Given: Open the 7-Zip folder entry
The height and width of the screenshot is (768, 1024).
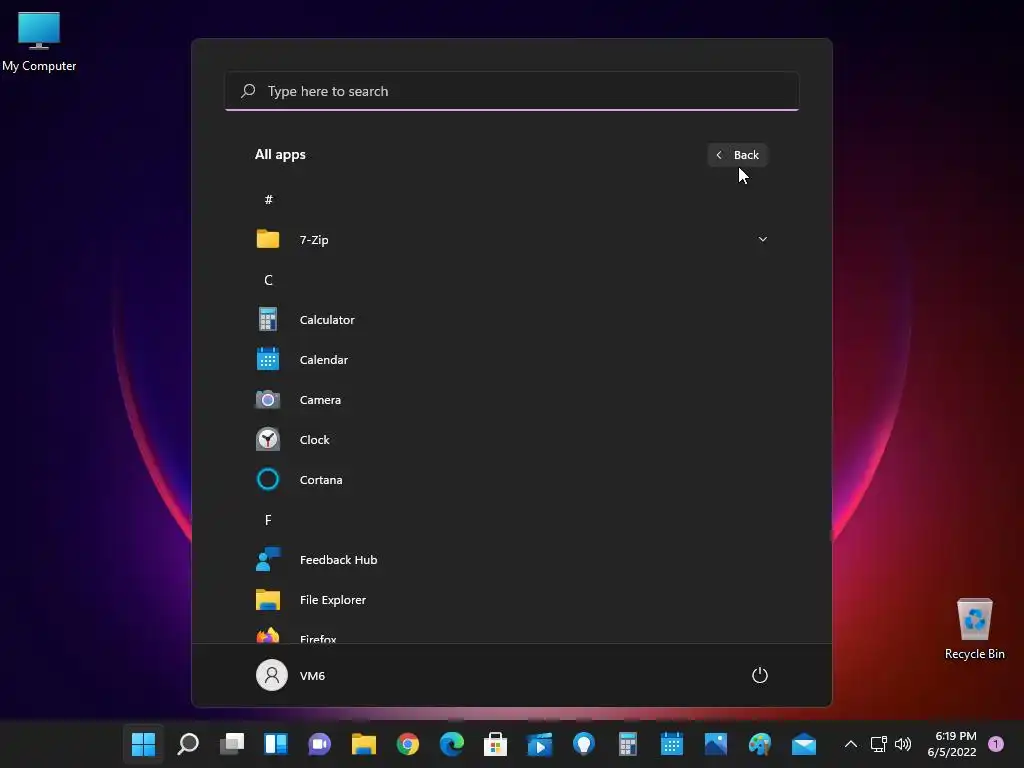Looking at the screenshot, I should [x=511, y=240].
